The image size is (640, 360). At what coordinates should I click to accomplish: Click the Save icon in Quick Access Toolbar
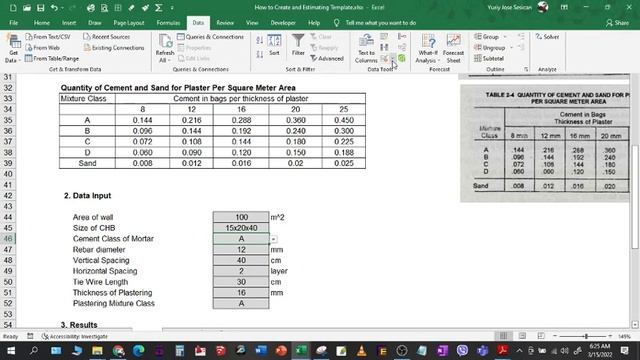click(x=40, y=8)
